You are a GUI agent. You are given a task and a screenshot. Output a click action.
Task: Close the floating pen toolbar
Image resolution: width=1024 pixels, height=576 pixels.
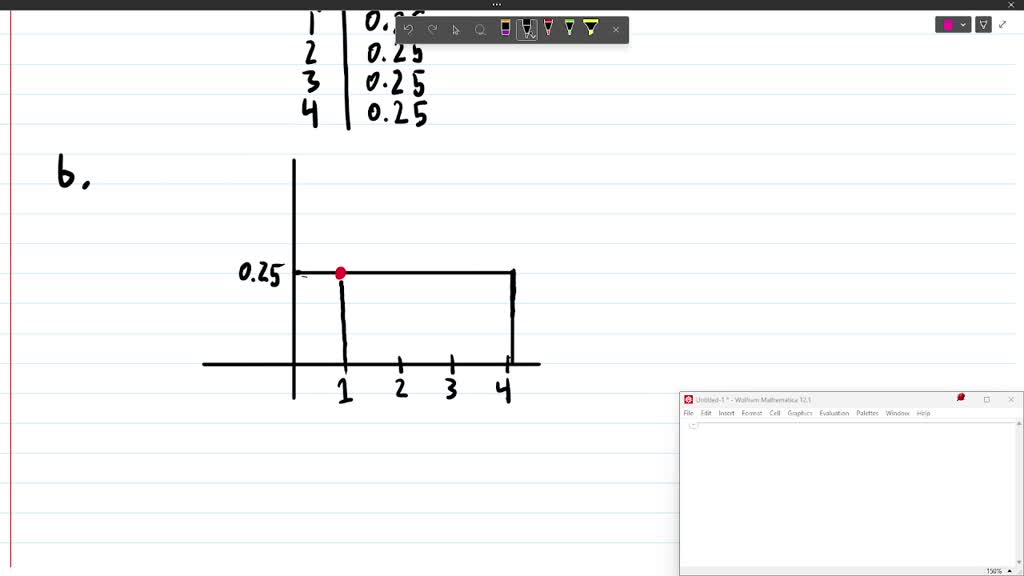coord(616,29)
